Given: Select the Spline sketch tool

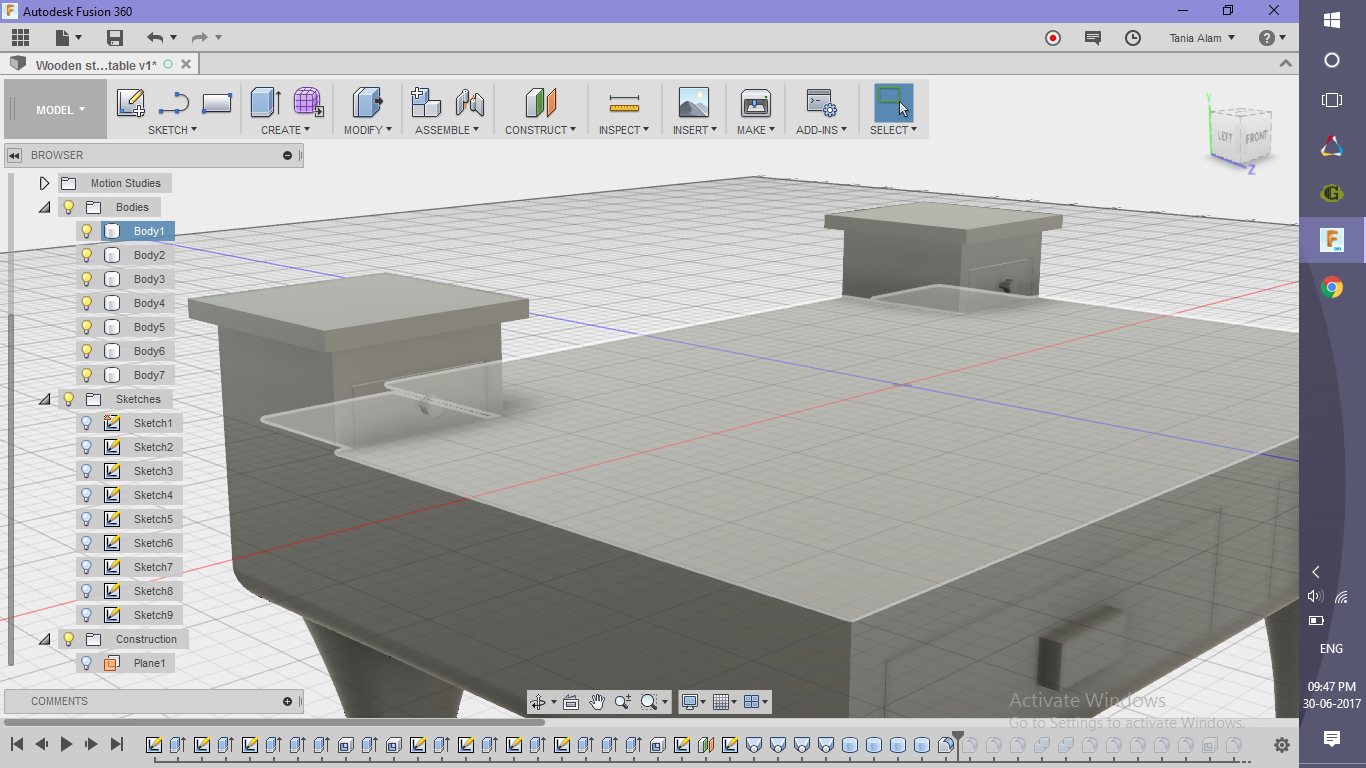Looking at the screenshot, I should (174, 102).
